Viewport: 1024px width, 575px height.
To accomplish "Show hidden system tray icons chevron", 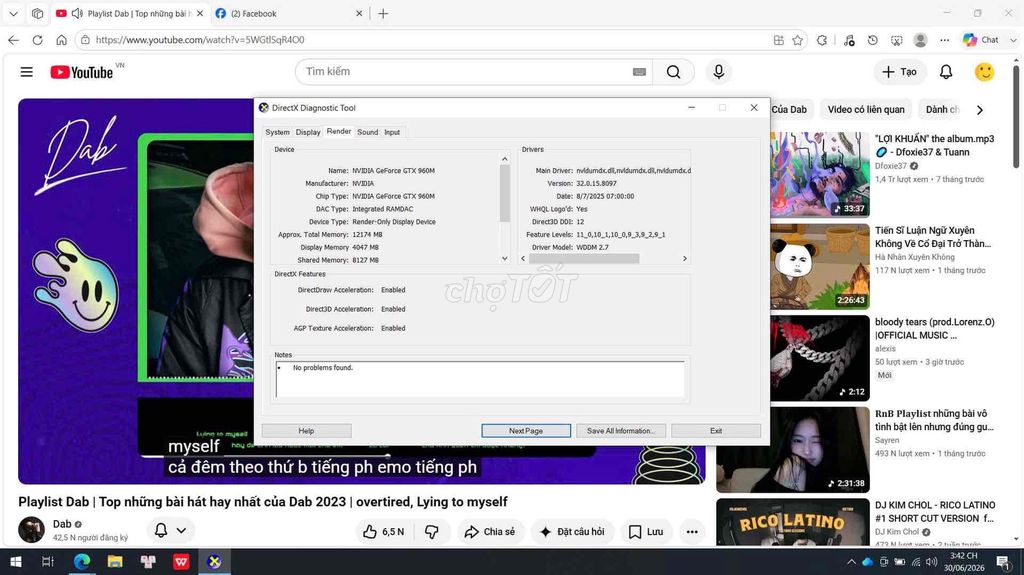I will pyautogui.click(x=851, y=562).
